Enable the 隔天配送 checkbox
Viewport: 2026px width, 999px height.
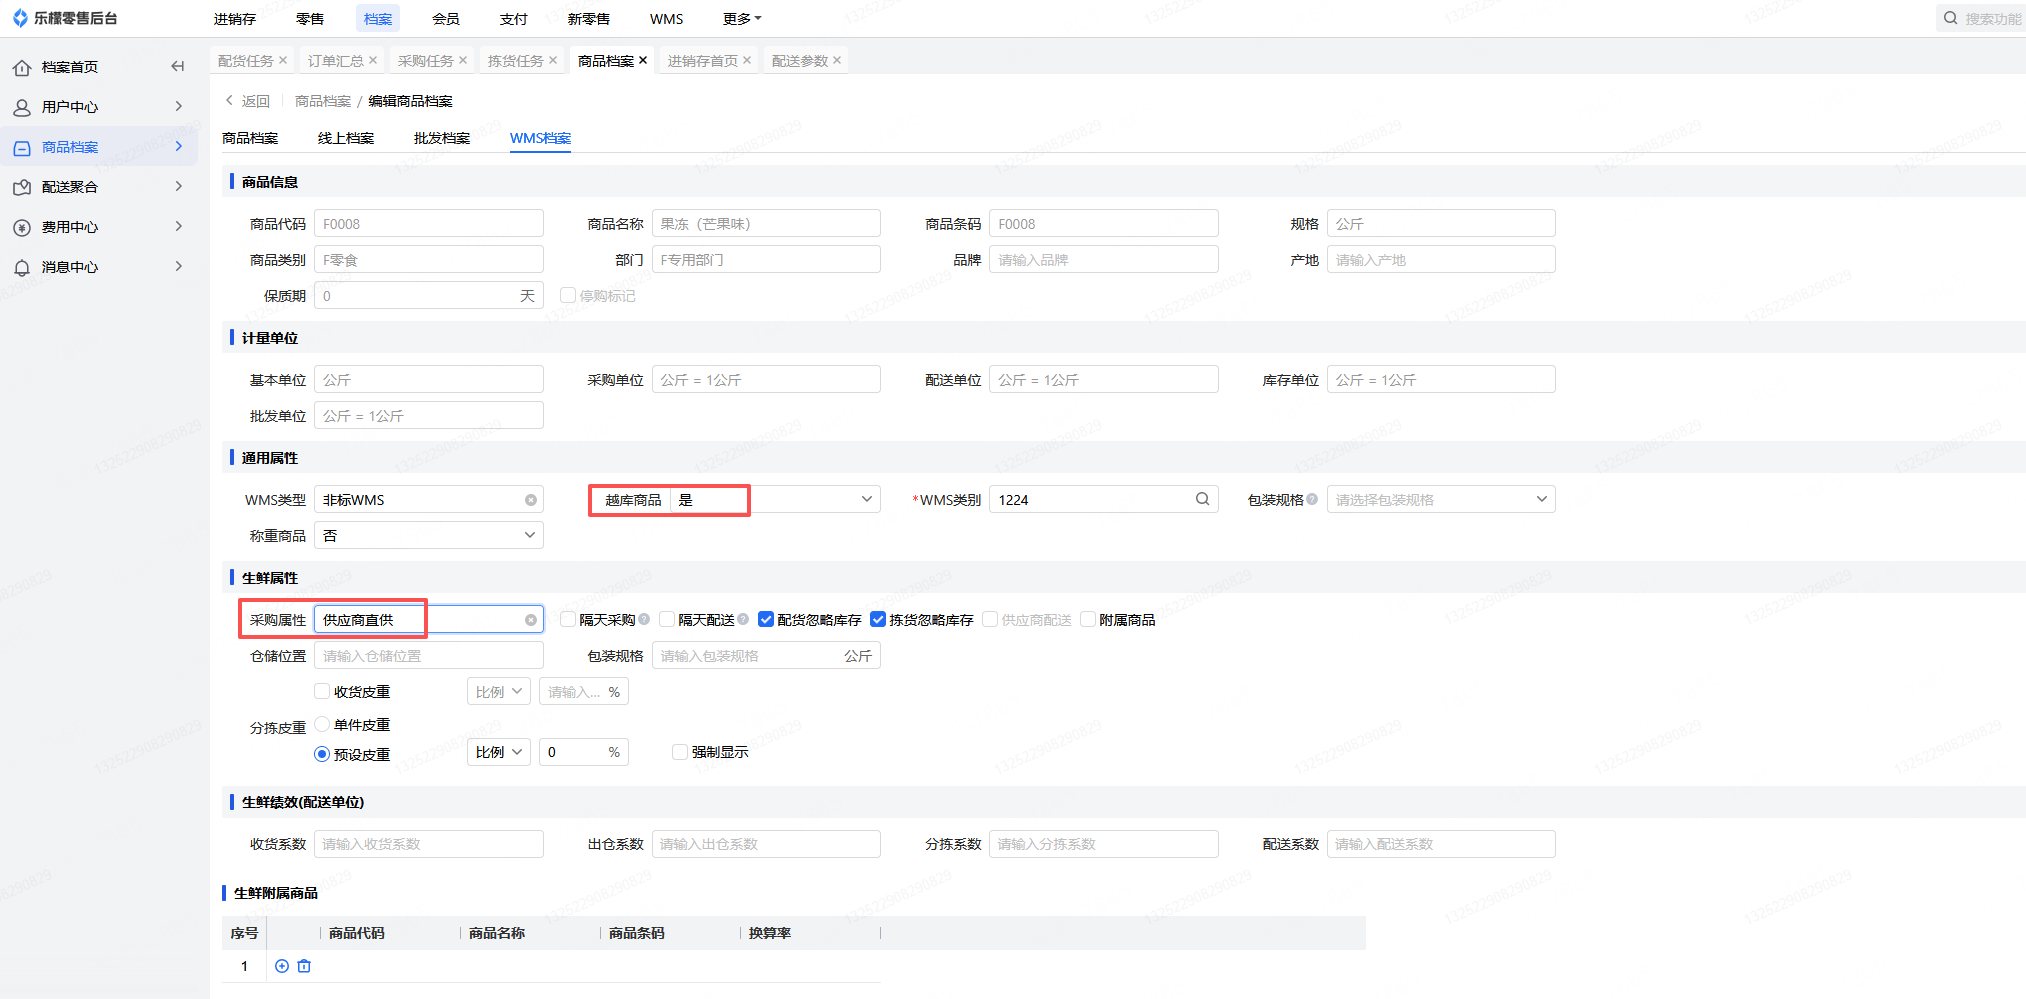[x=667, y=619]
